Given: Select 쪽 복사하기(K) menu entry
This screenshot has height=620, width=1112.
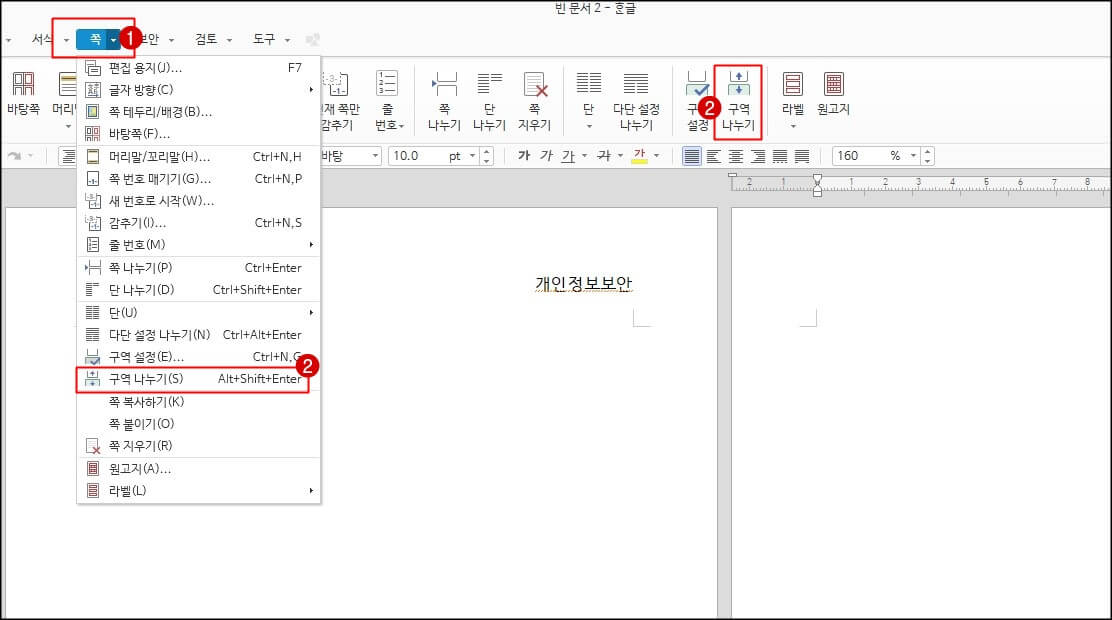Looking at the screenshot, I should tap(199, 402).
